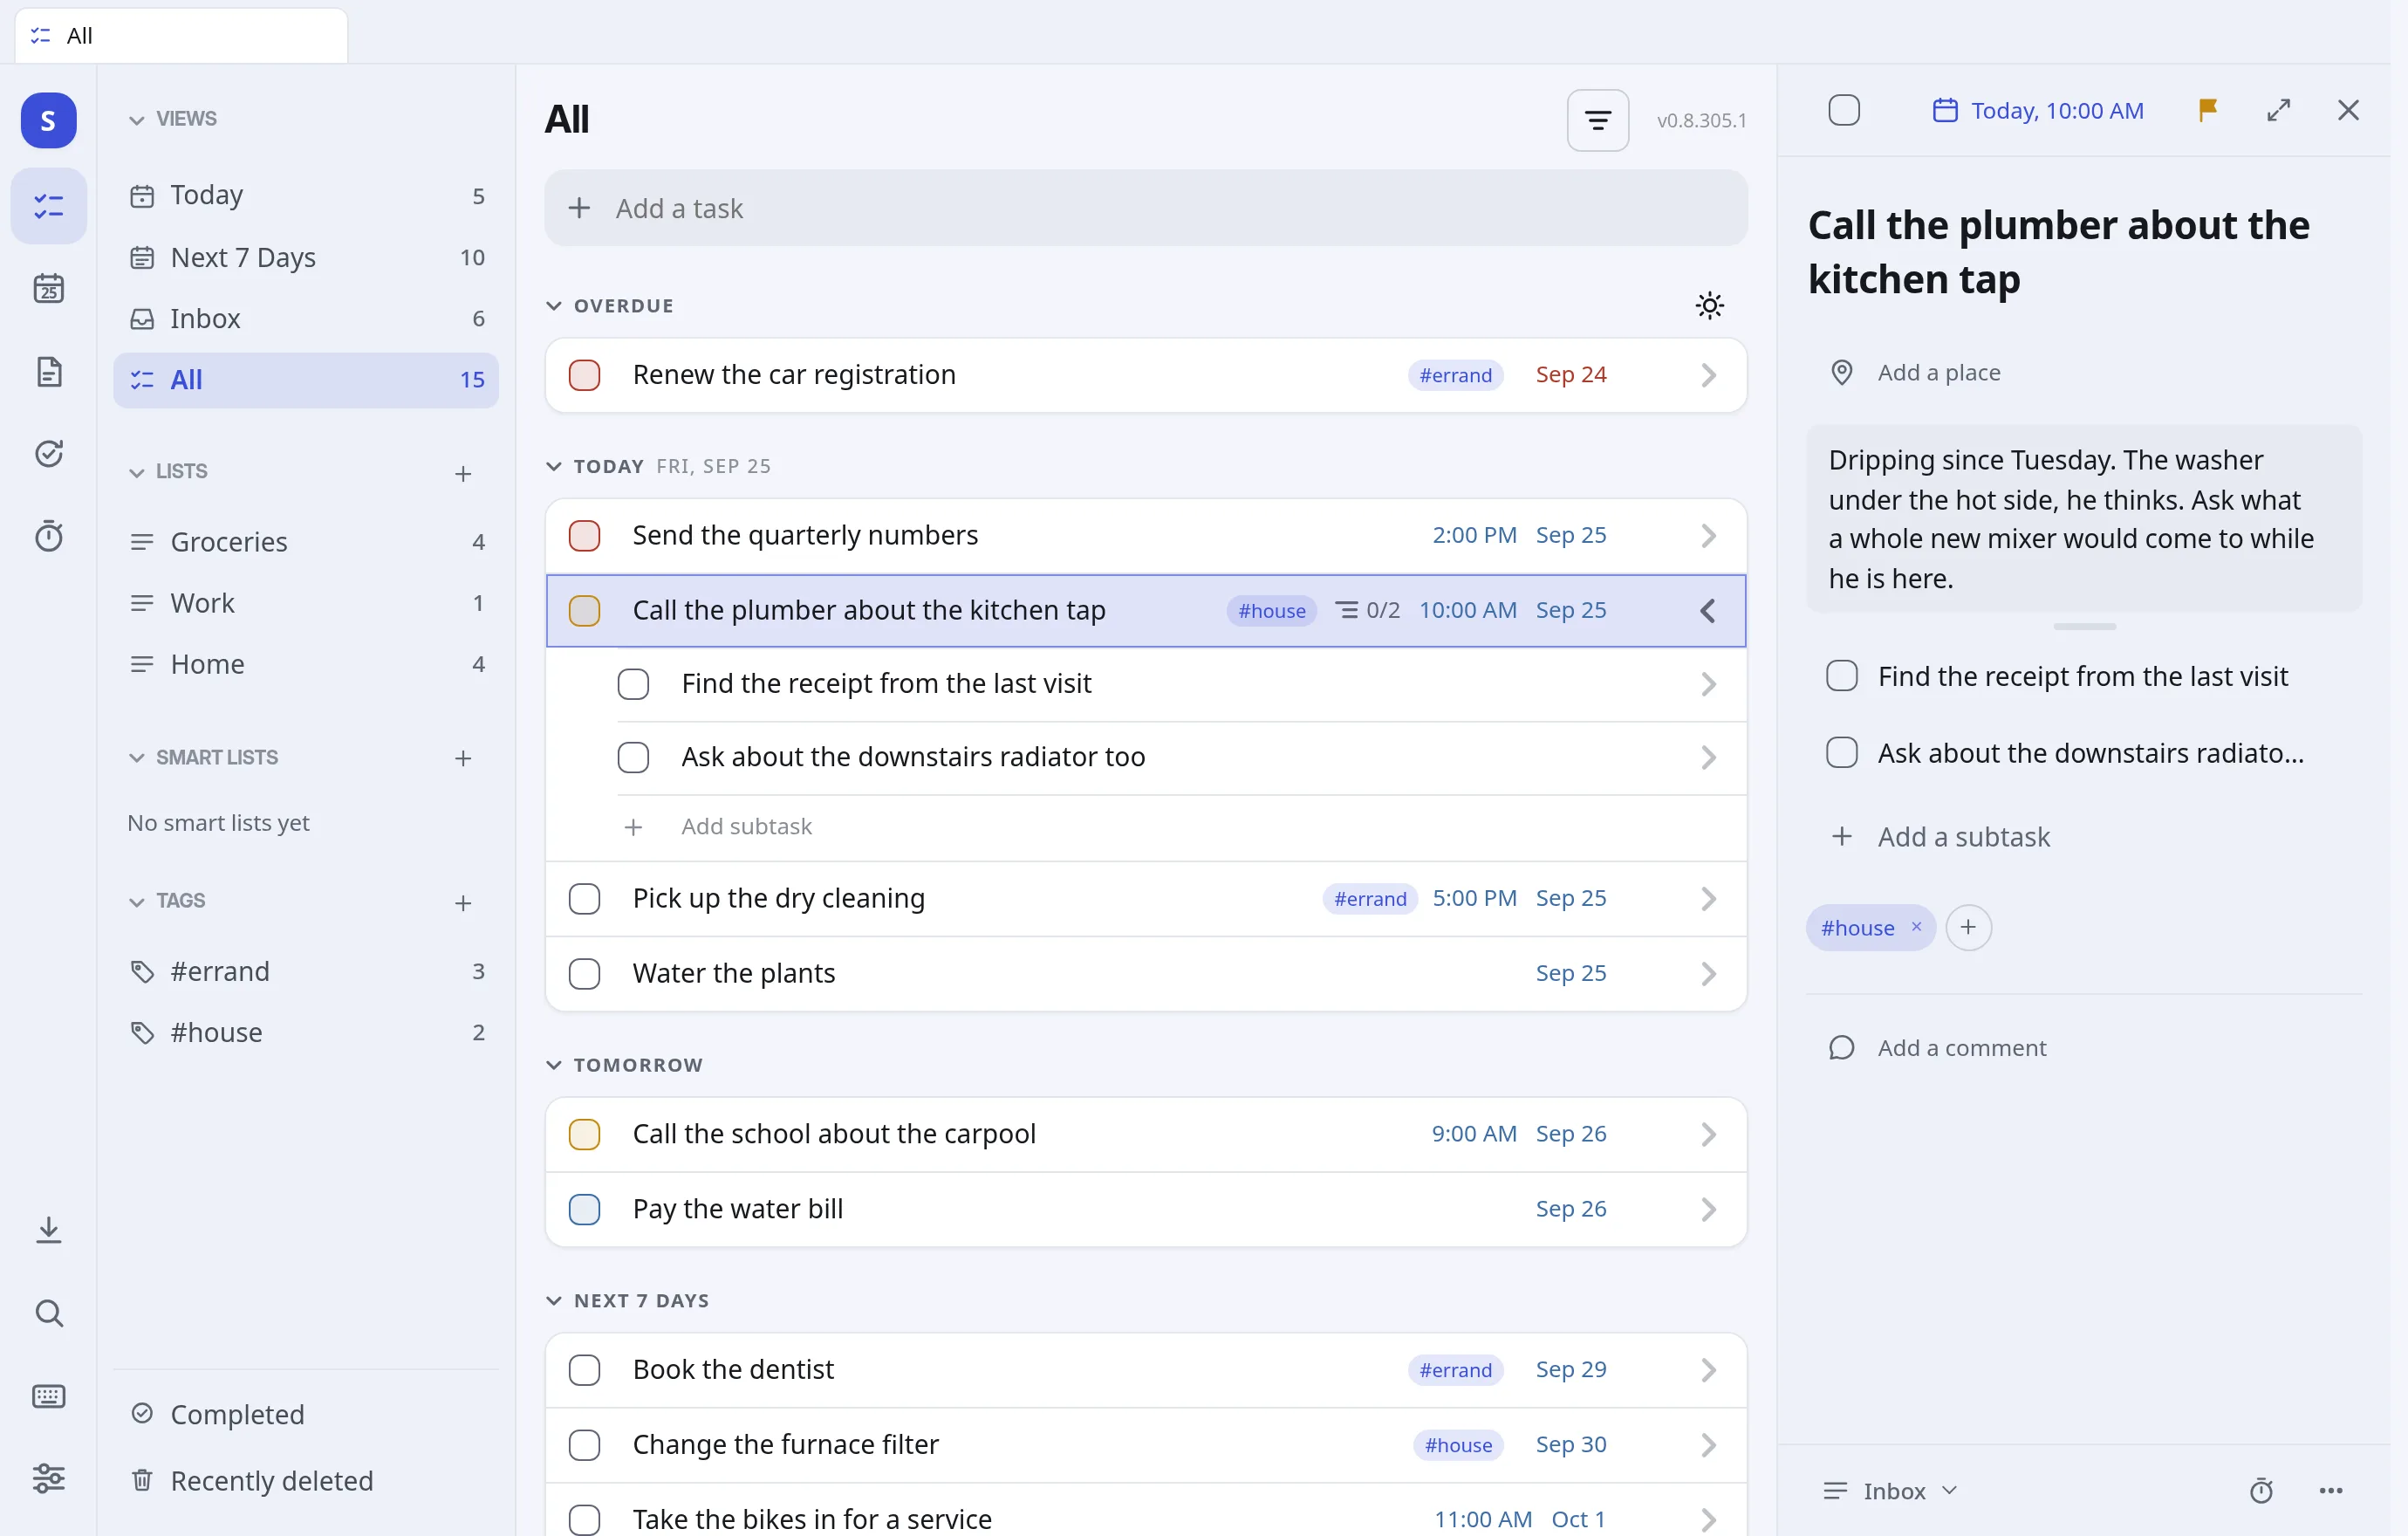The width and height of the screenshot is (2408, 1536).
Task: Add another tag with the plus next to #house
Action: pos(1968,928)
